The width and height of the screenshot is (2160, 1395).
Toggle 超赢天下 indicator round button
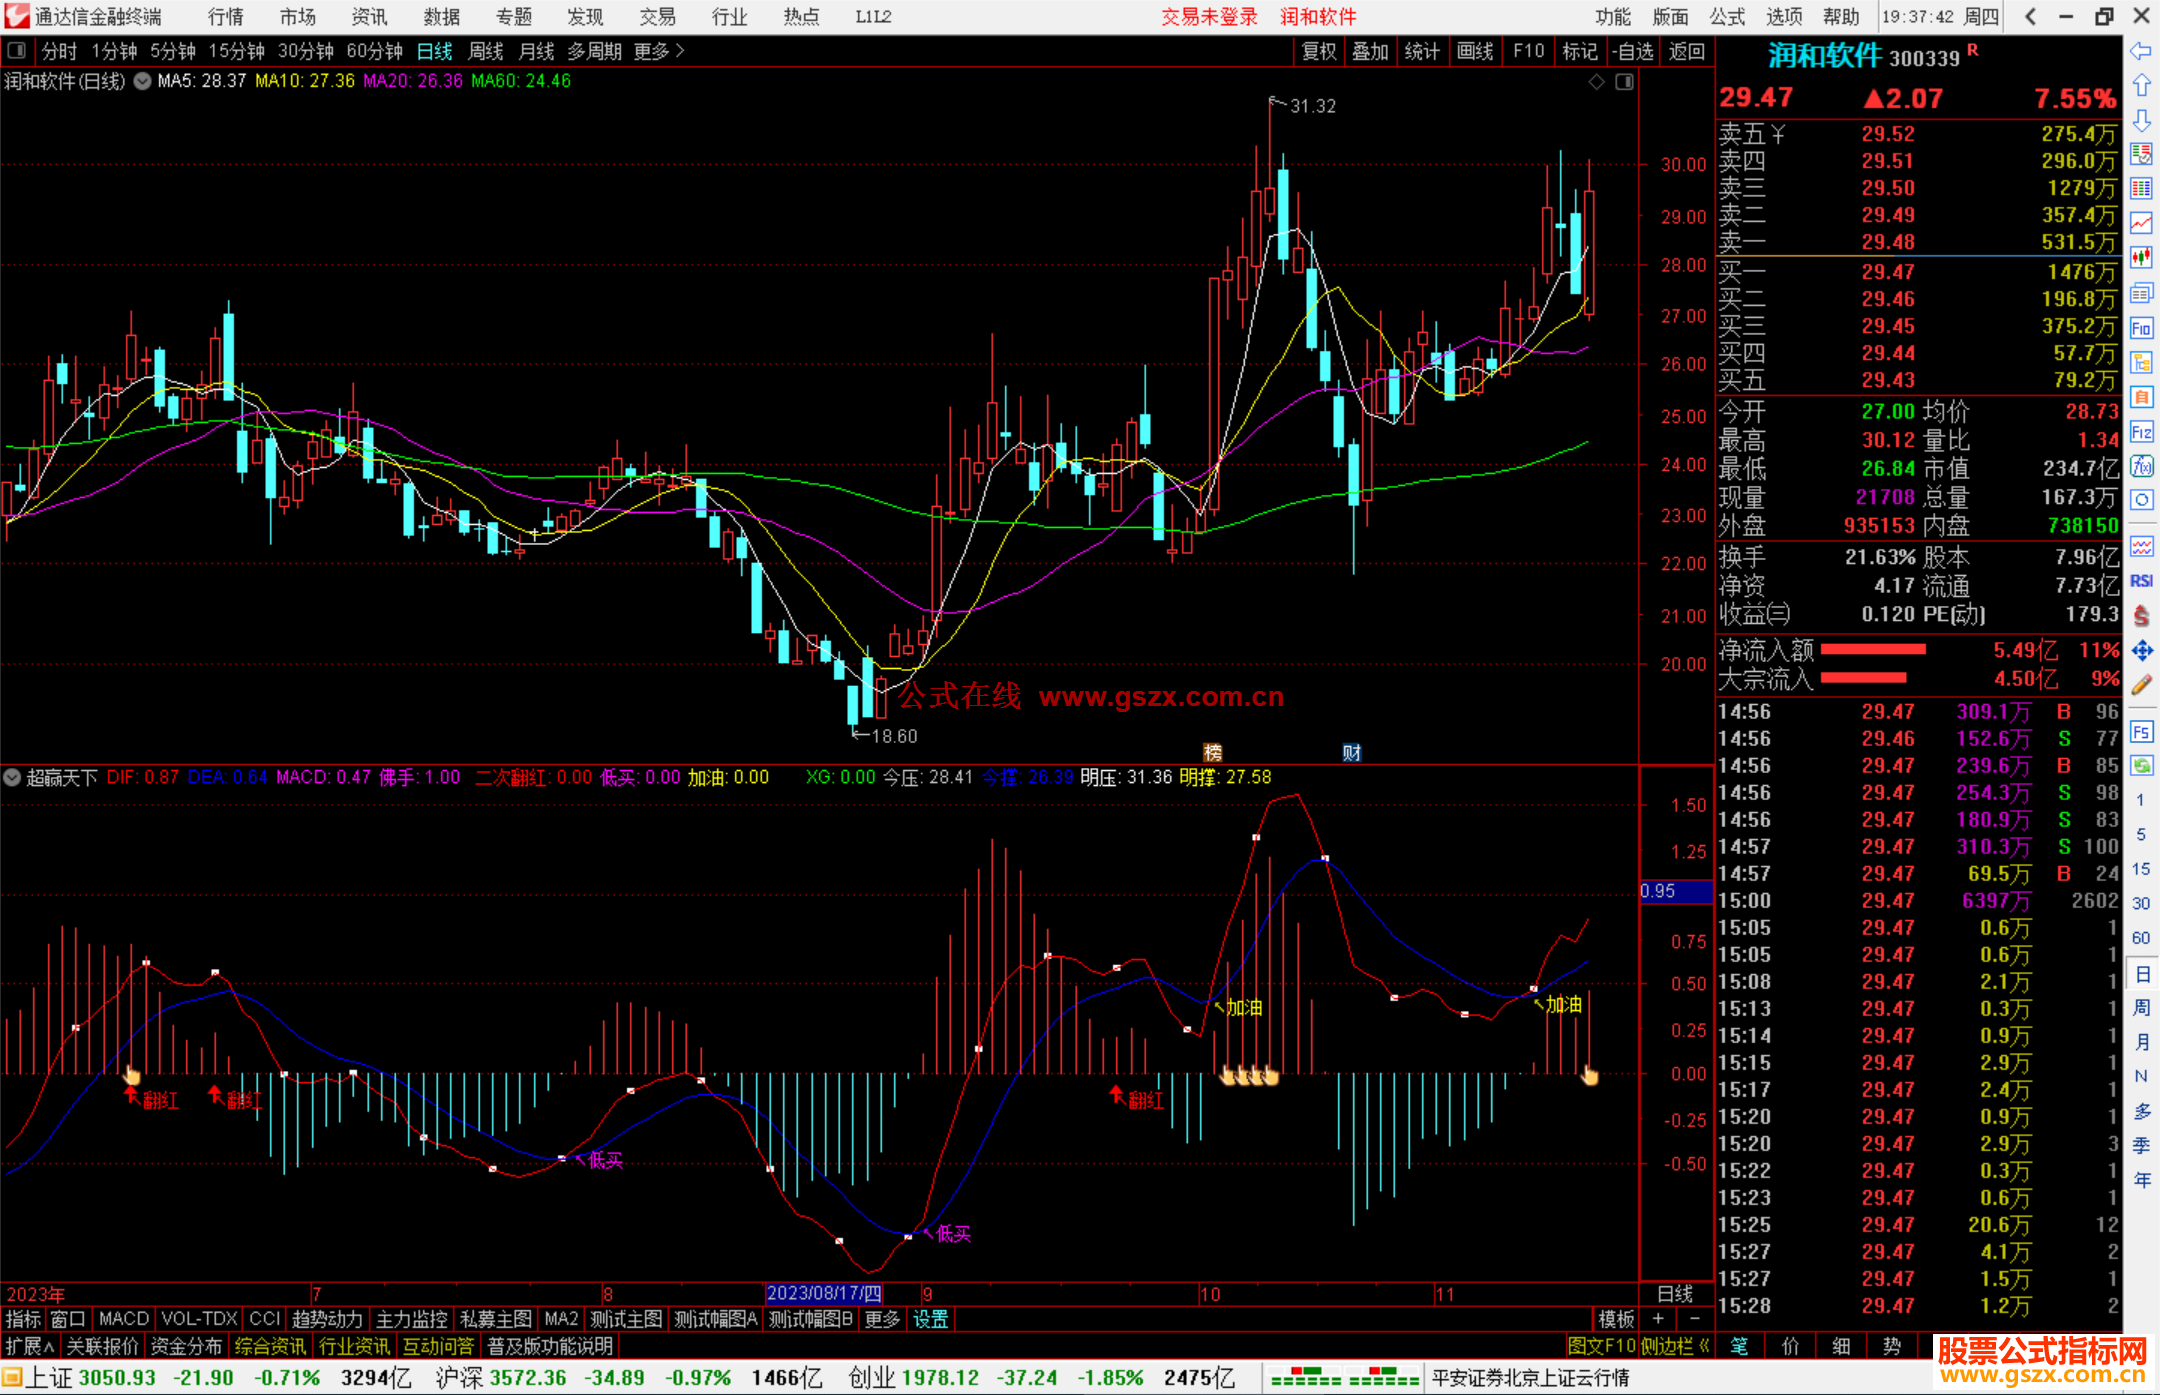pos(12,777)
